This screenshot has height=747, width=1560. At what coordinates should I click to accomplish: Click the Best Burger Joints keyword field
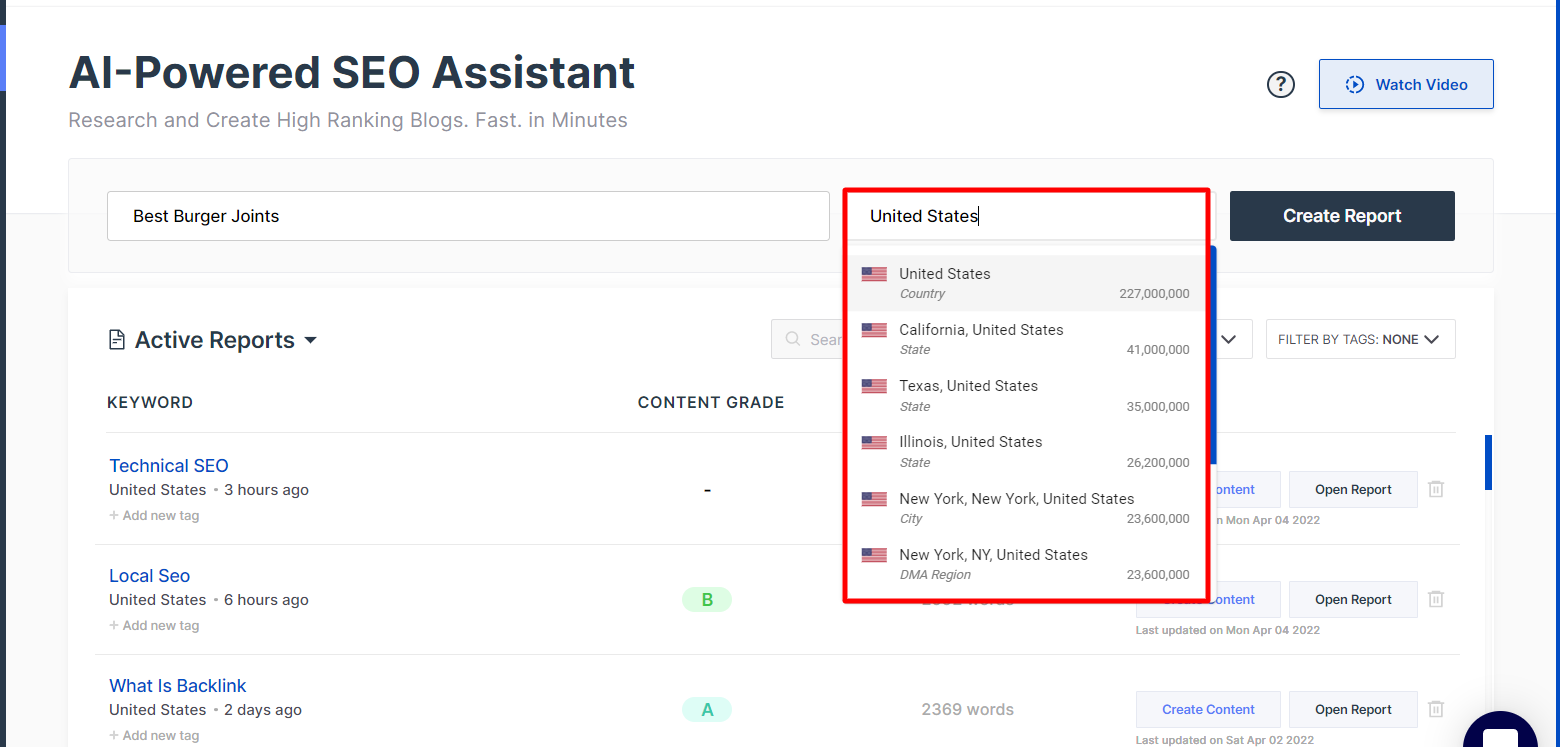coord(468,216)
